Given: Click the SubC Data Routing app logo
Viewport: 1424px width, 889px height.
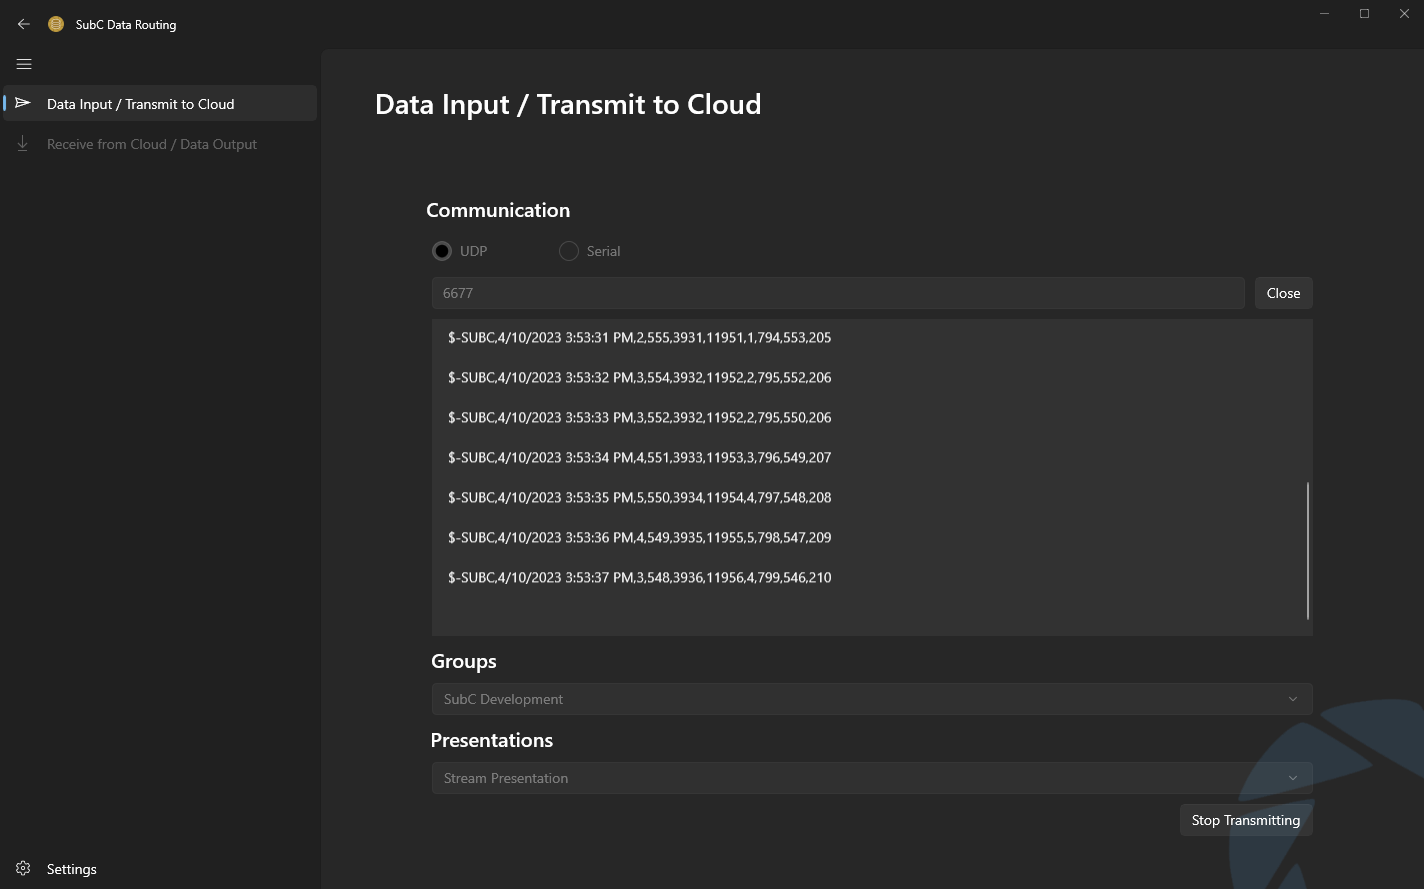Looking at the screenshot, I should click(56, 24).
